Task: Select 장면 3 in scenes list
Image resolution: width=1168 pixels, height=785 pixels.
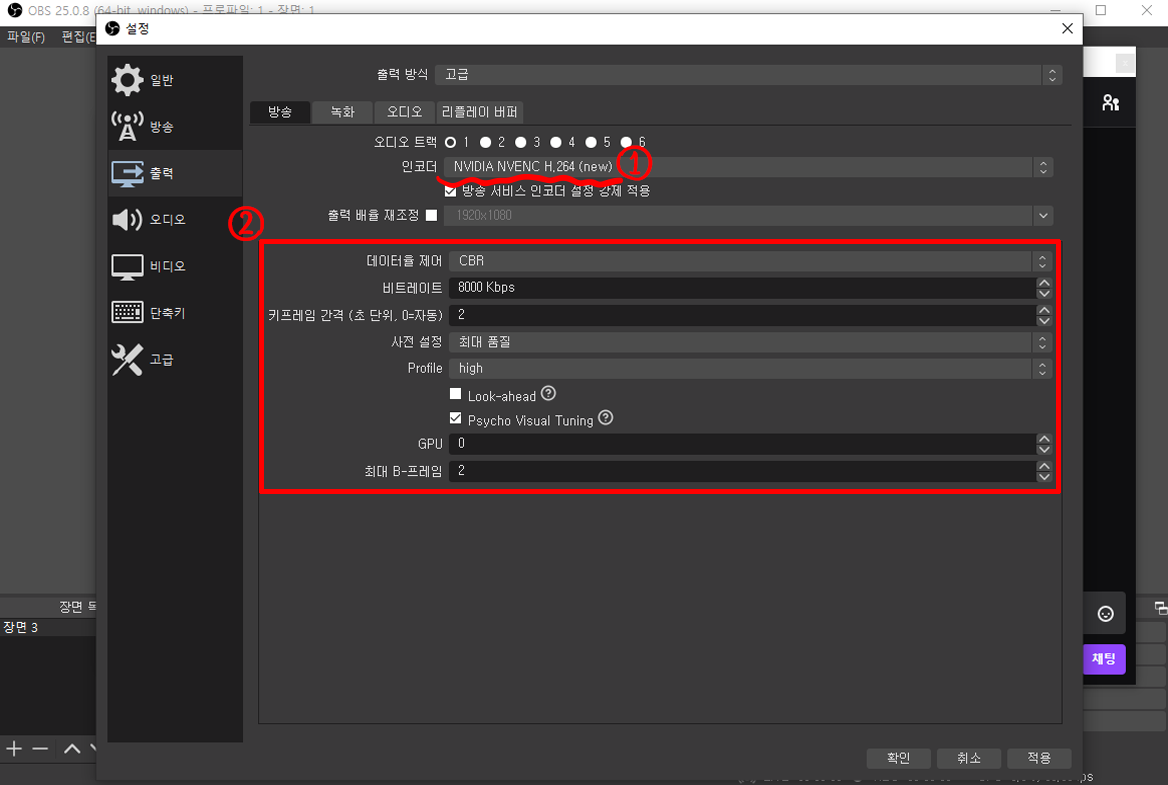Action: (48, 627)
